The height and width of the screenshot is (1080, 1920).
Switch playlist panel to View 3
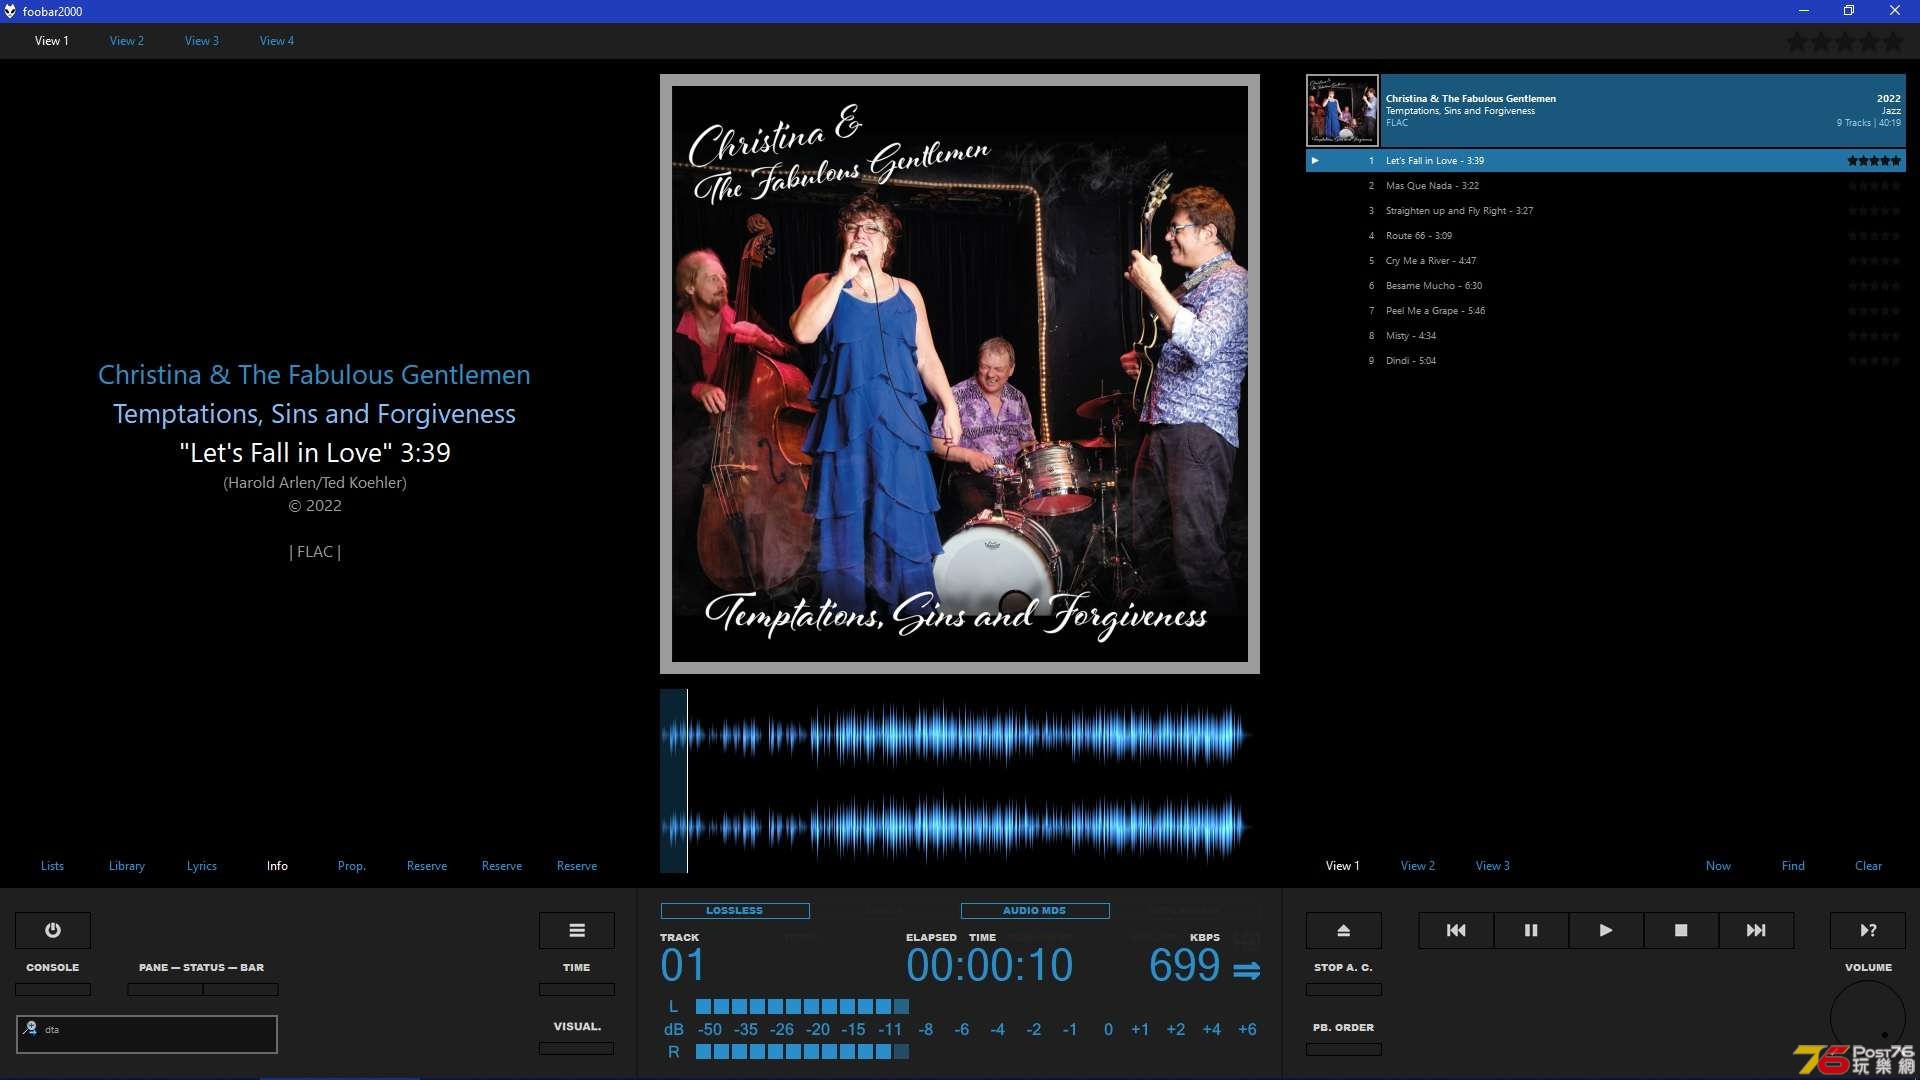pos(1493,866)
